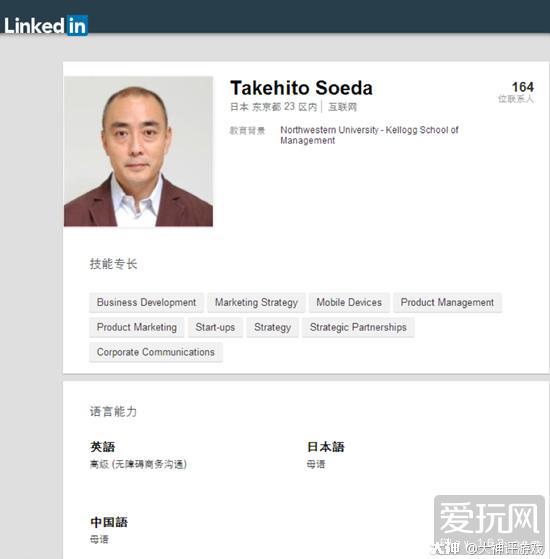Open Northwestern University Kellogg School link
Image resolution: width=550 pixels, height=559 pixels.
369,135
